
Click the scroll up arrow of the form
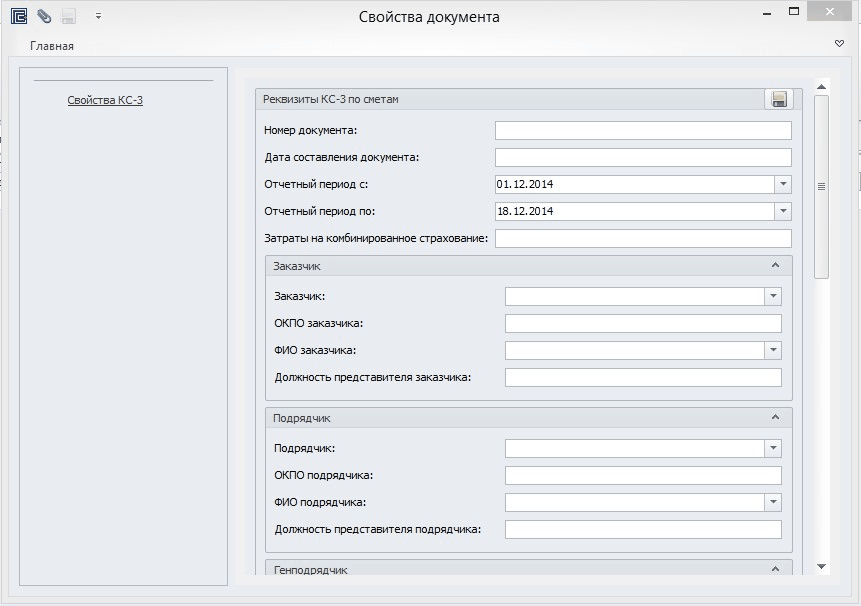(x=822, y=86)
